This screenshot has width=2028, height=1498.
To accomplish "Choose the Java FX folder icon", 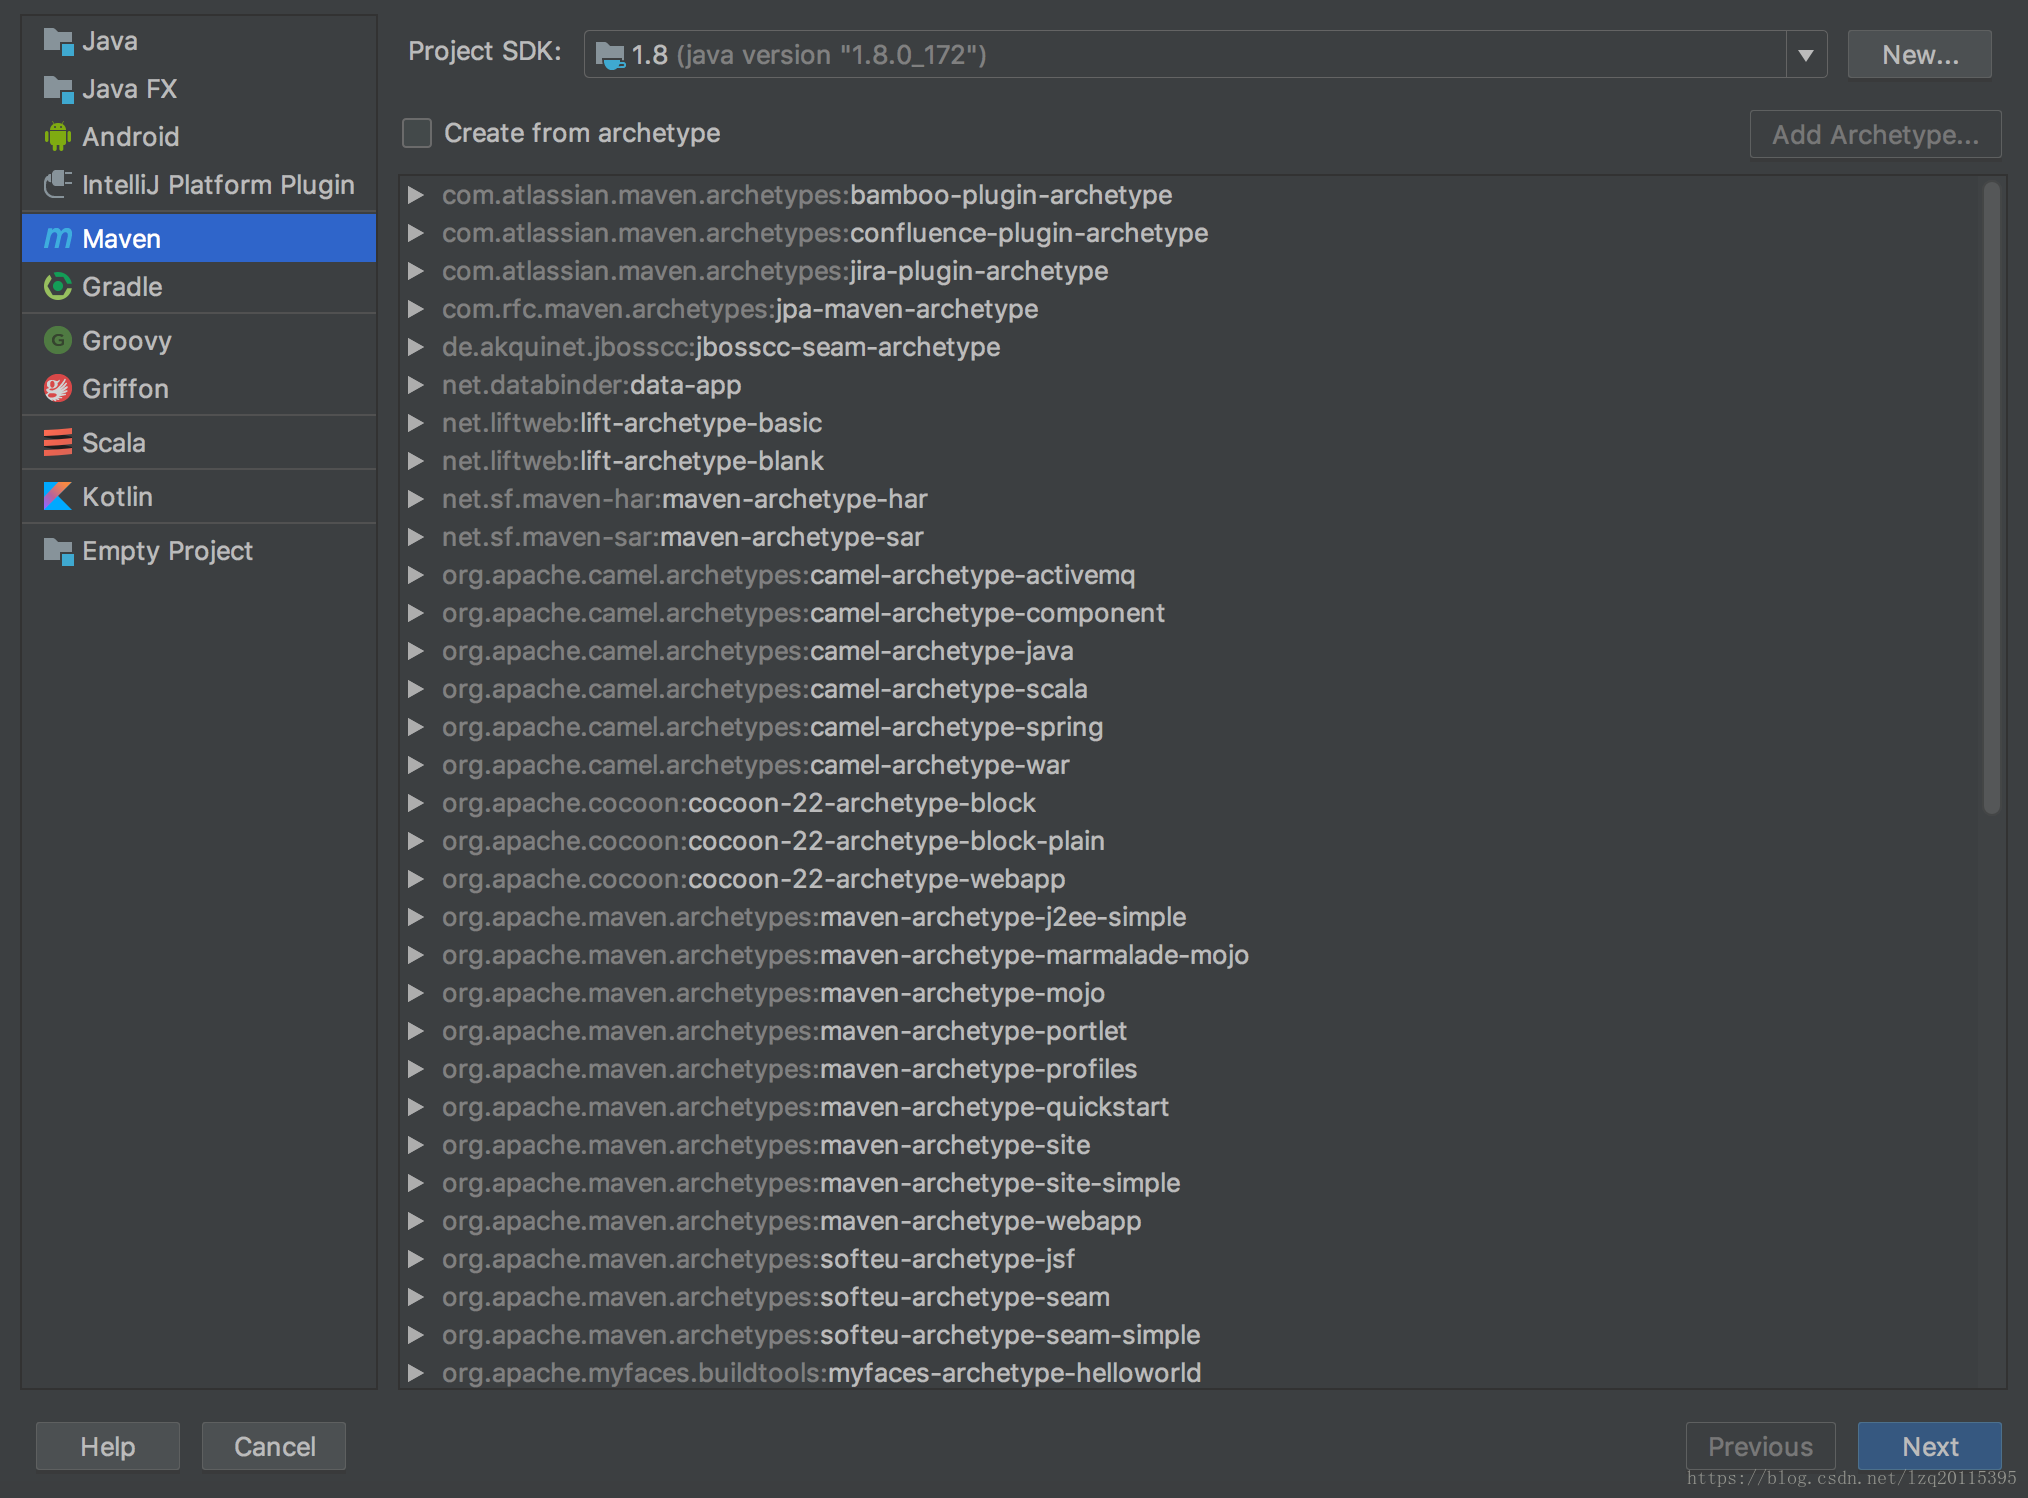I will coord(58,89).
